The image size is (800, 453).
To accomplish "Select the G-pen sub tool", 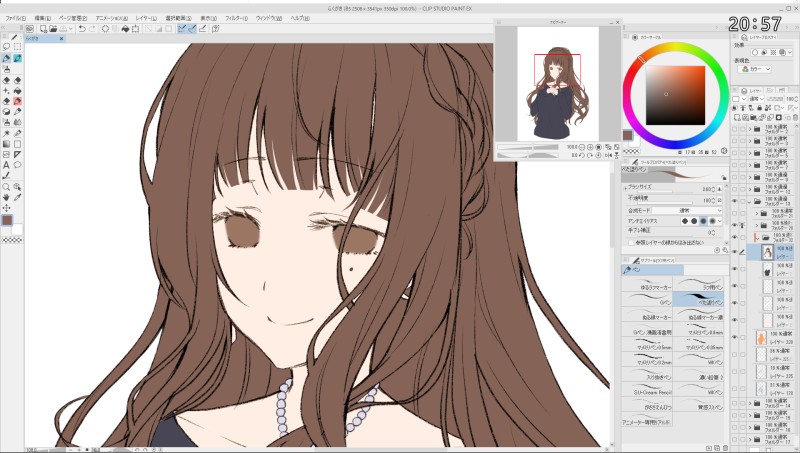I will pos(647,299).
